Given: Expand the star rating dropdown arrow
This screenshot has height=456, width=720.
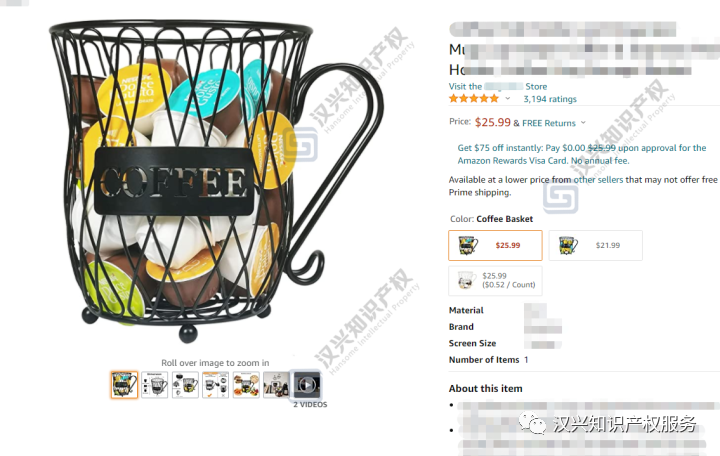Looking at the screenshot, I should pyautogui.click(x=507, y=99).
